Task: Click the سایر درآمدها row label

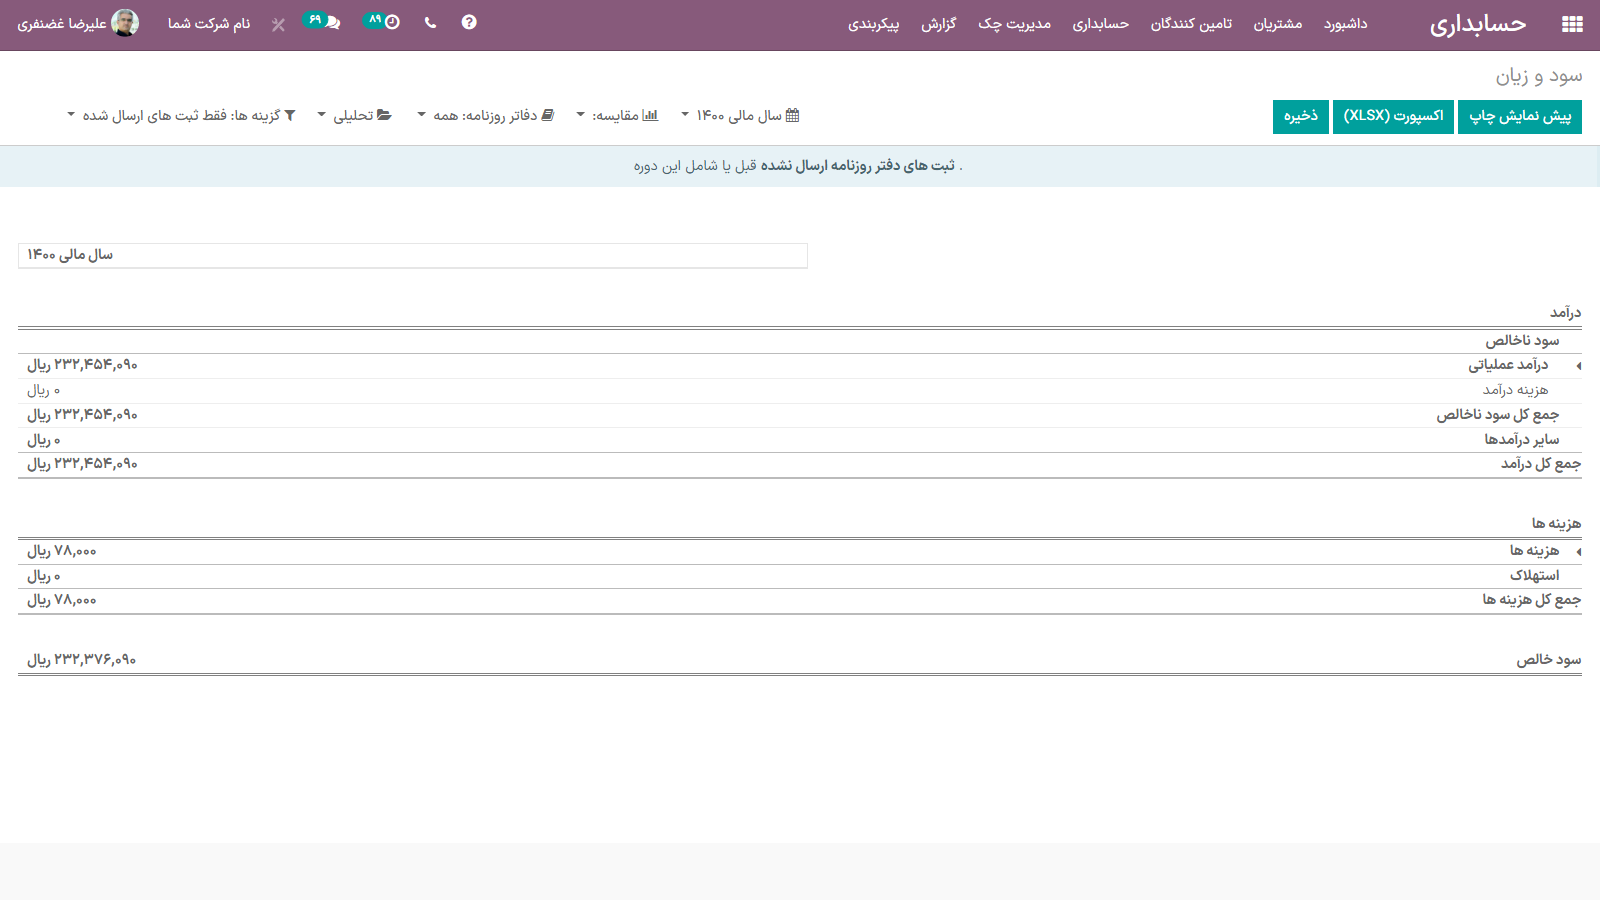Action: pyautogui.click(x=1522, y=440)
